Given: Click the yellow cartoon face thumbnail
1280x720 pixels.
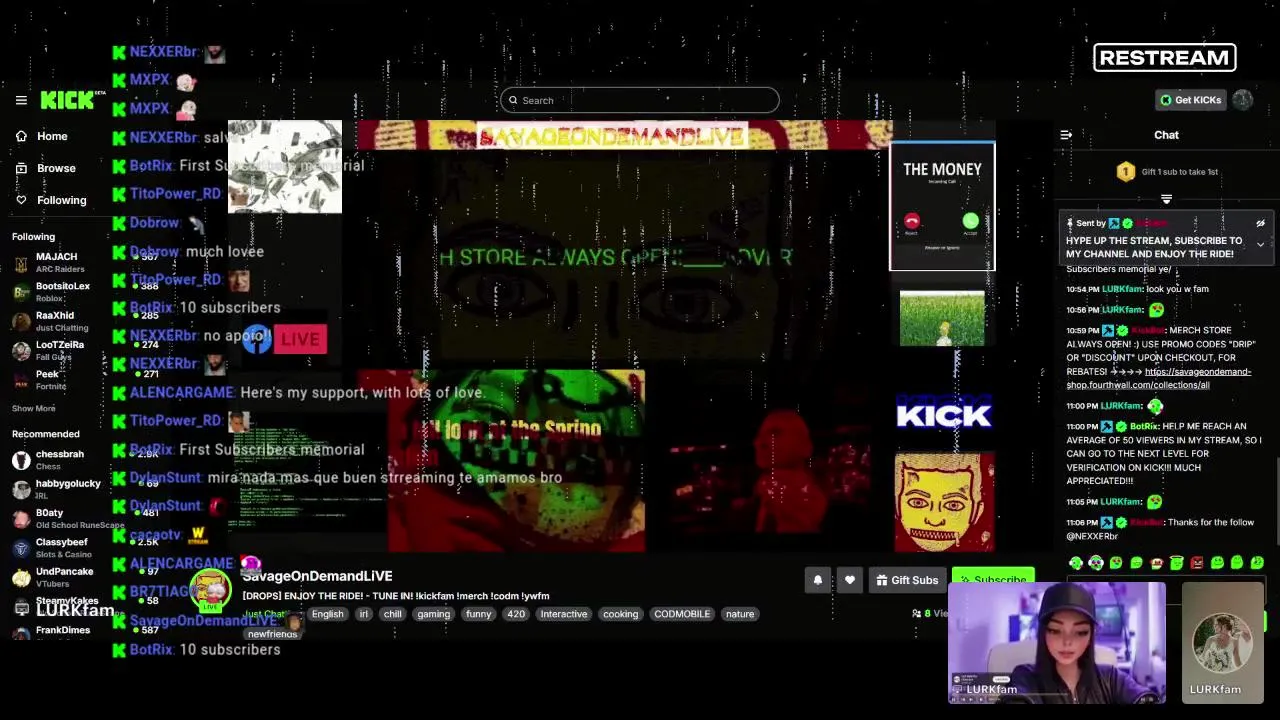Looking at the screenshot, I should coord(944,502).
